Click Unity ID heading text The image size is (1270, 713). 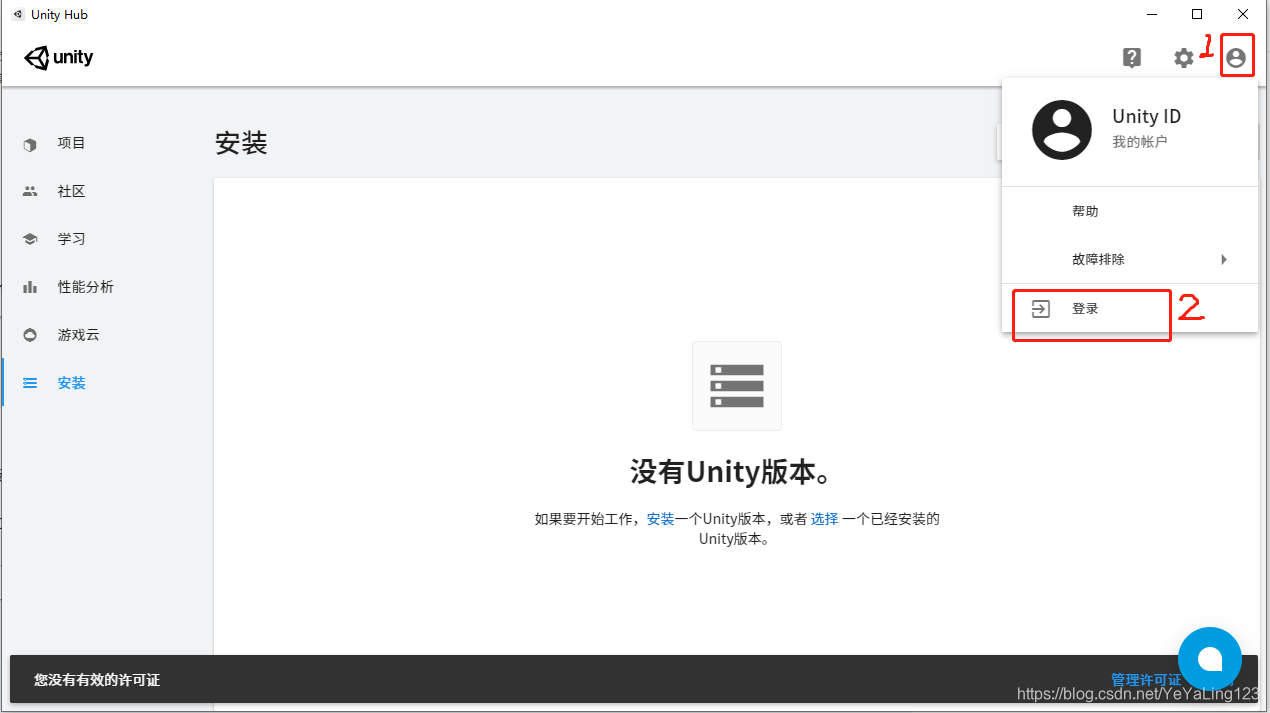tap(1146, 116)
